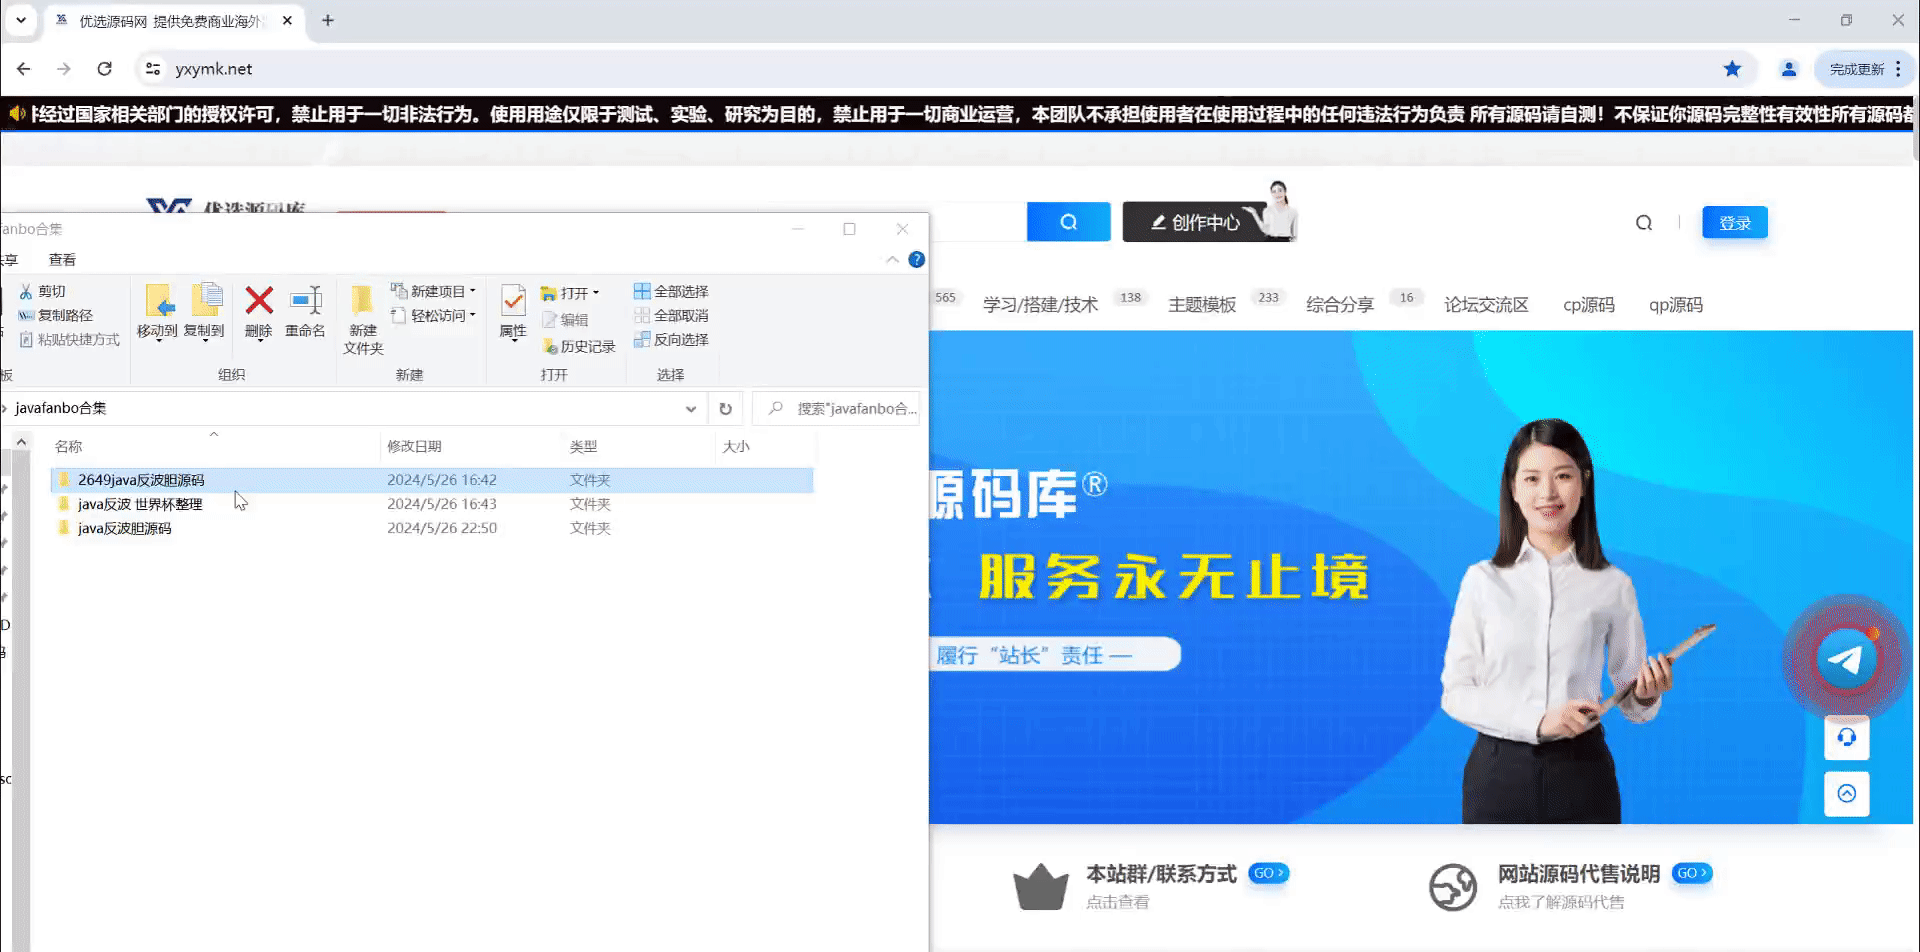Reload the browser page
The width and height of the screenshot is (1920, 952).
104,69
